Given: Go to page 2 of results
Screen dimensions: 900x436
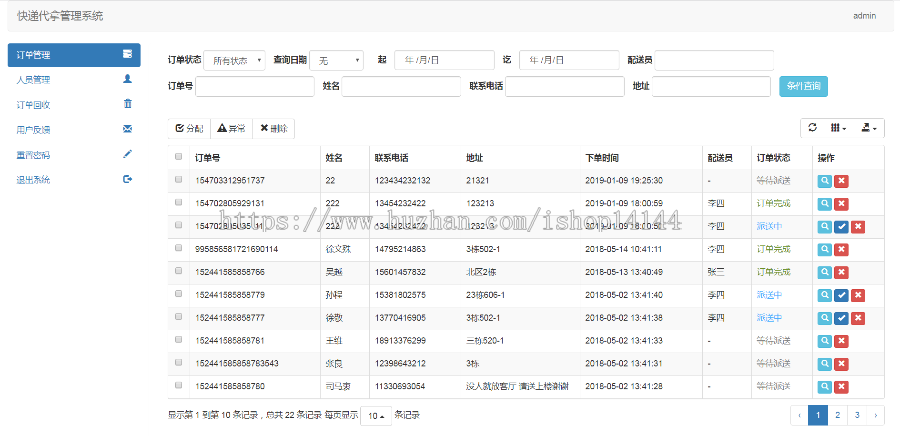Looking at the screenshot, I should 837,415.
